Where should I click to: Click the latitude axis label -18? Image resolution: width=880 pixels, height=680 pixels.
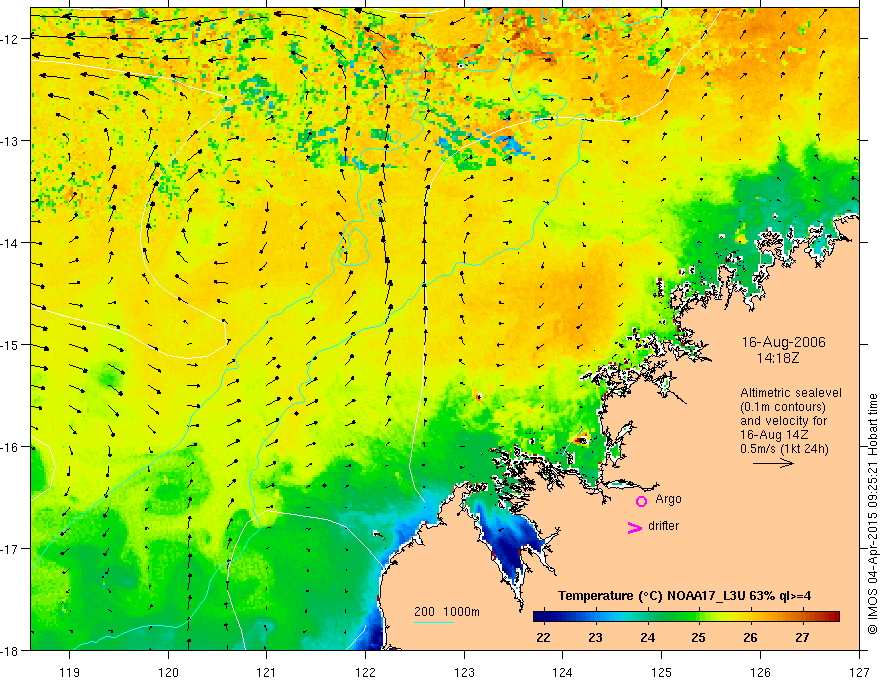tap(10, 651)
